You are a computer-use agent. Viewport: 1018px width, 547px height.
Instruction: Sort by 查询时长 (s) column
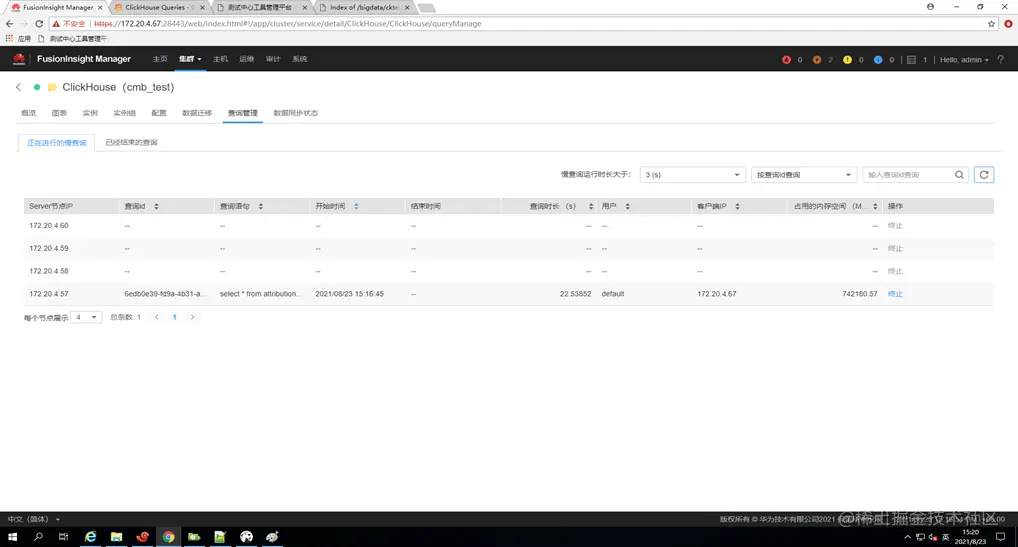click(x=591, y=206)
